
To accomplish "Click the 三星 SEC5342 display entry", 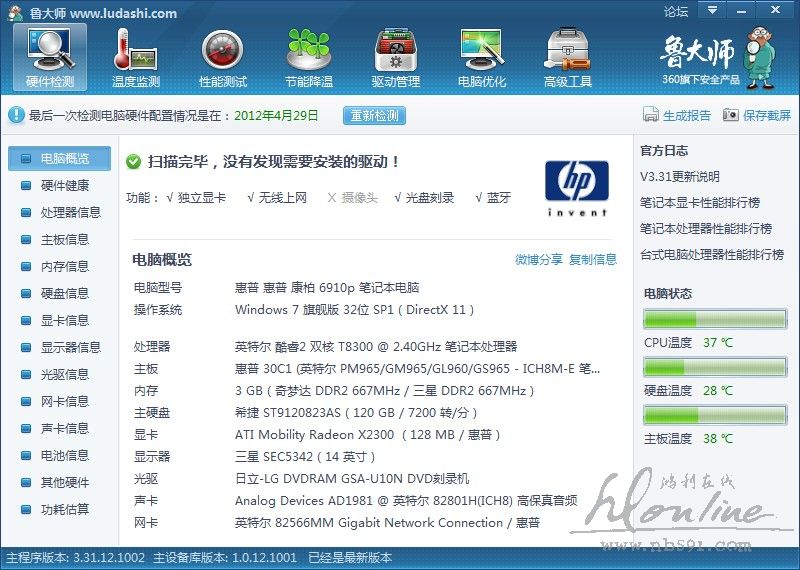I will point(305,457).
